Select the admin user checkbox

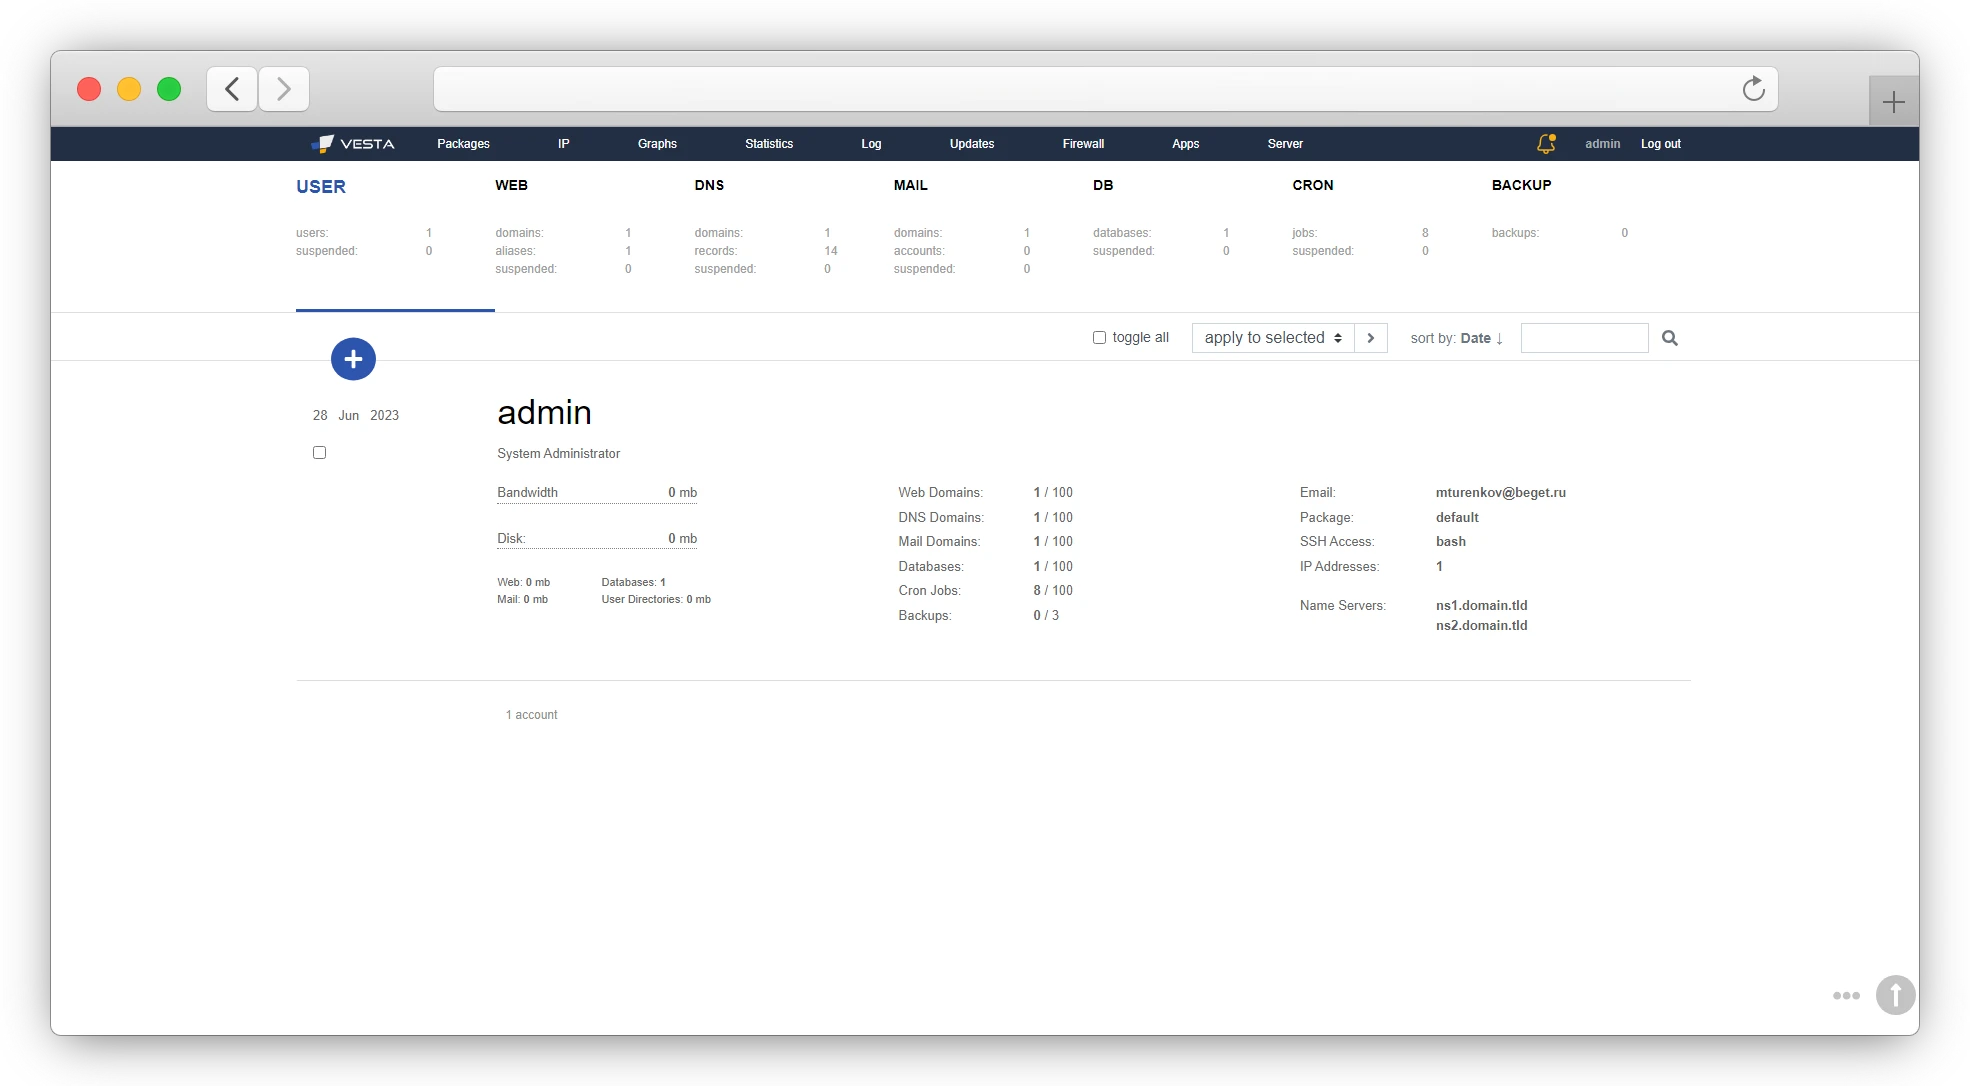pos(319,453)
